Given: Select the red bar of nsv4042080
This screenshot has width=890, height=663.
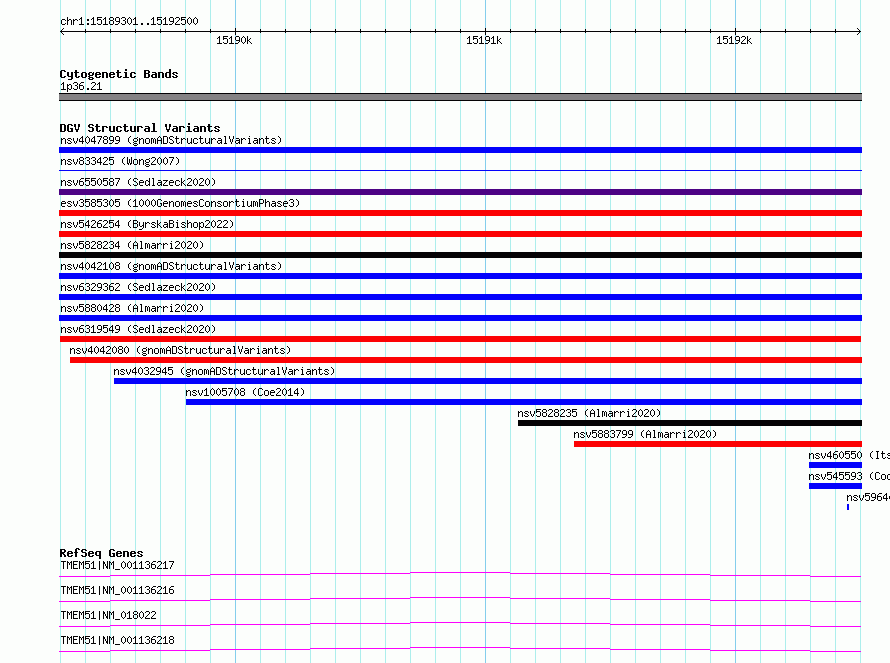Looking at the screenshot, I should [x=466, y=360].
